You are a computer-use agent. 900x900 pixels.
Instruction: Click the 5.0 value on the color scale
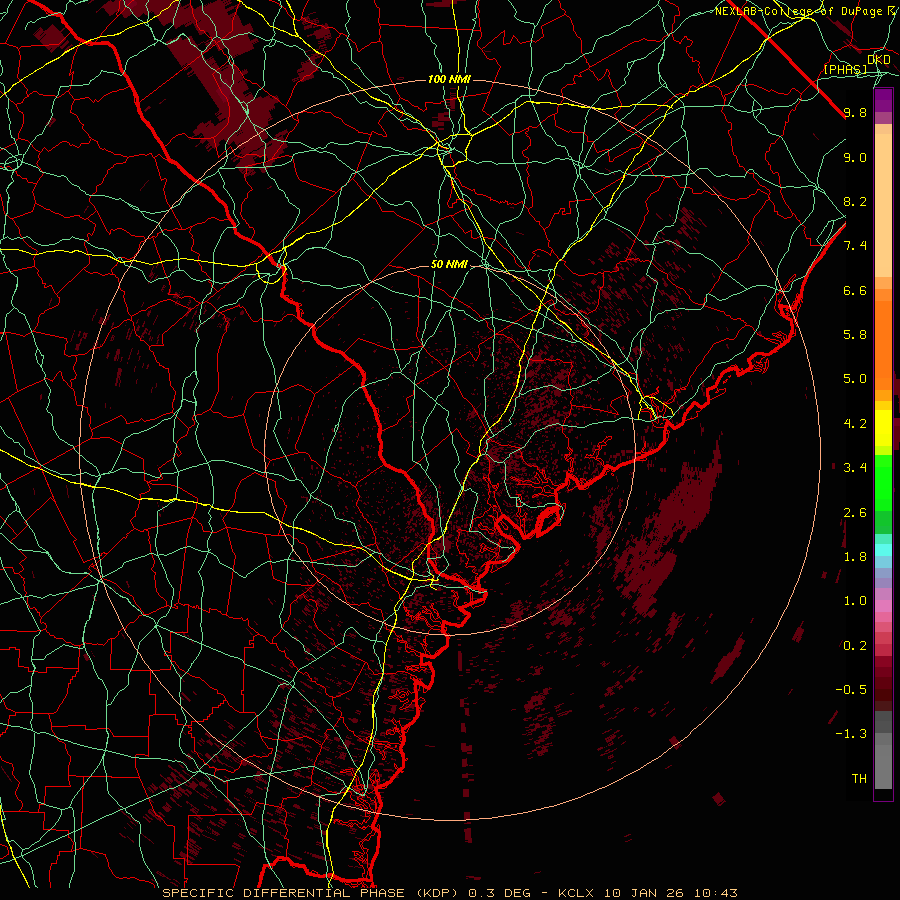[x=855, y=379]
